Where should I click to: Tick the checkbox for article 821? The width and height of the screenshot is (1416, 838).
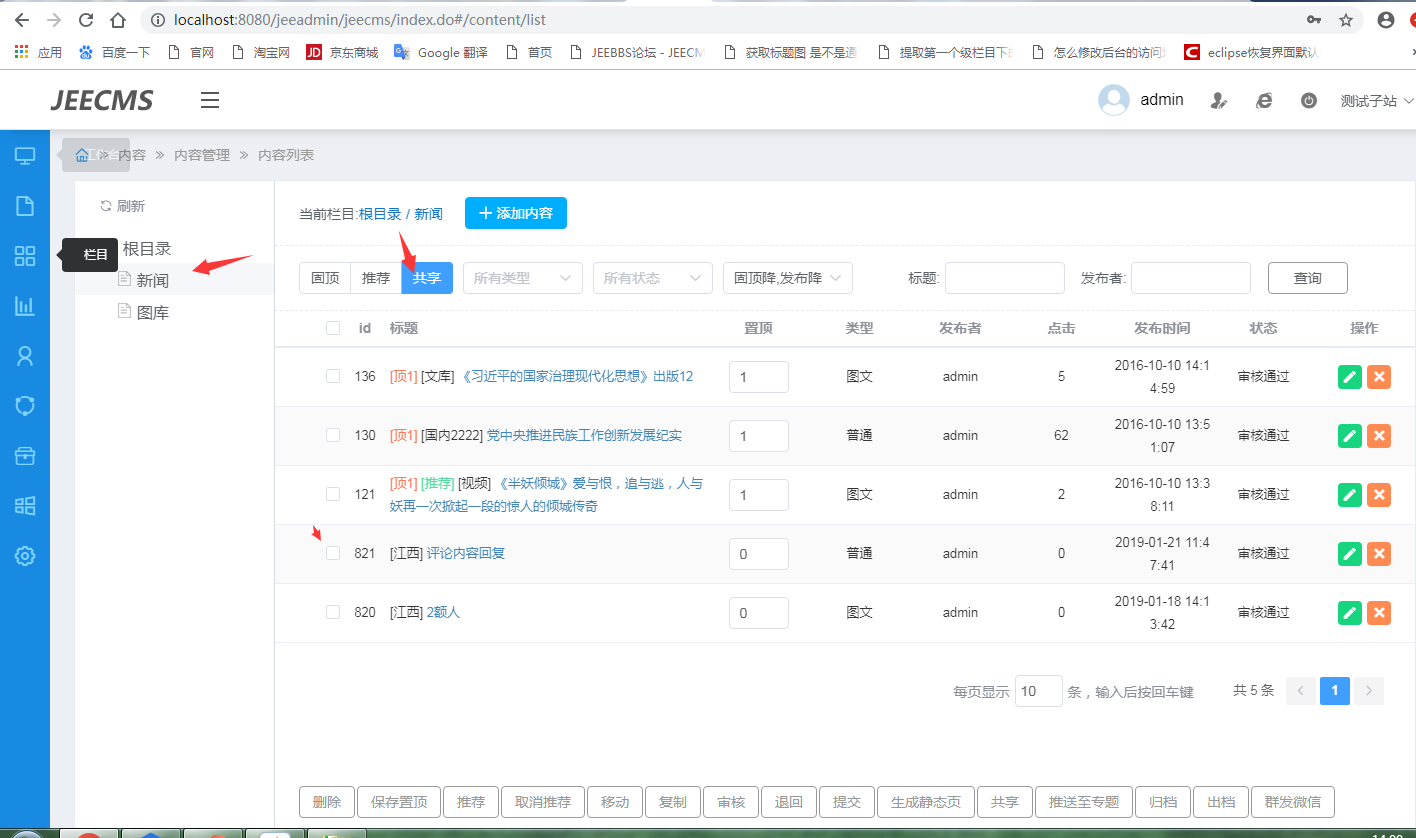coord(333,553)
